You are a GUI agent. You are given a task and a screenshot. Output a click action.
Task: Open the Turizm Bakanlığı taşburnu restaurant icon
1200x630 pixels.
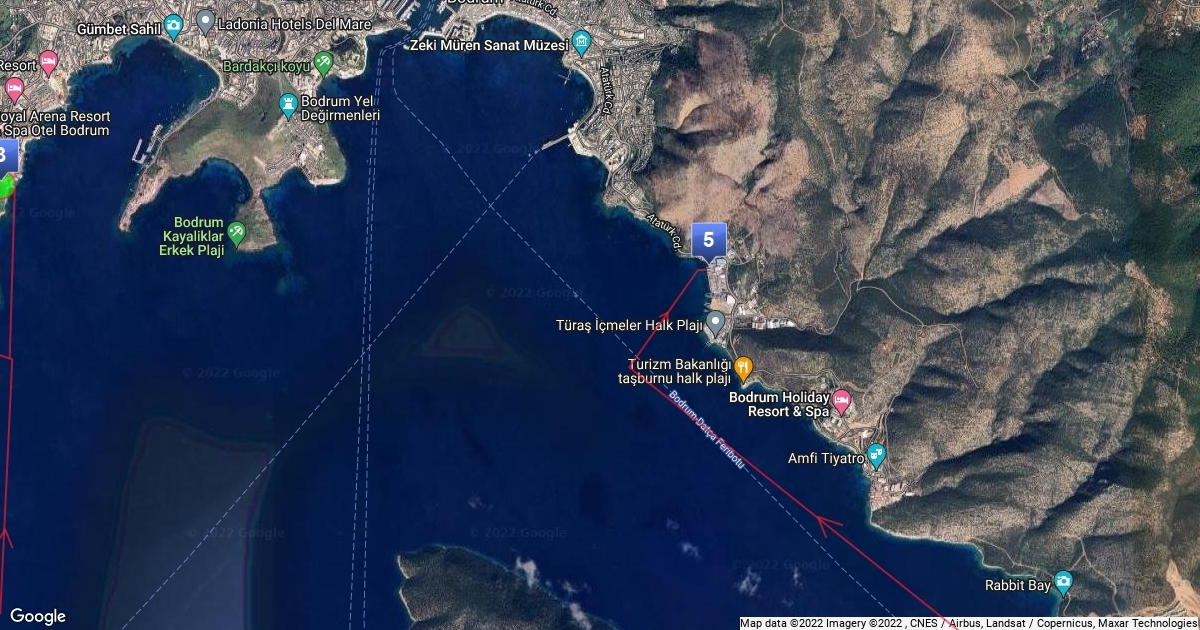point(743,367)
